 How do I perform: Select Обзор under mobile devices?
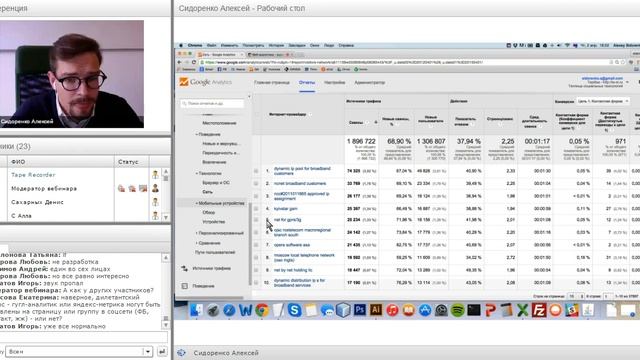point(209,212)
